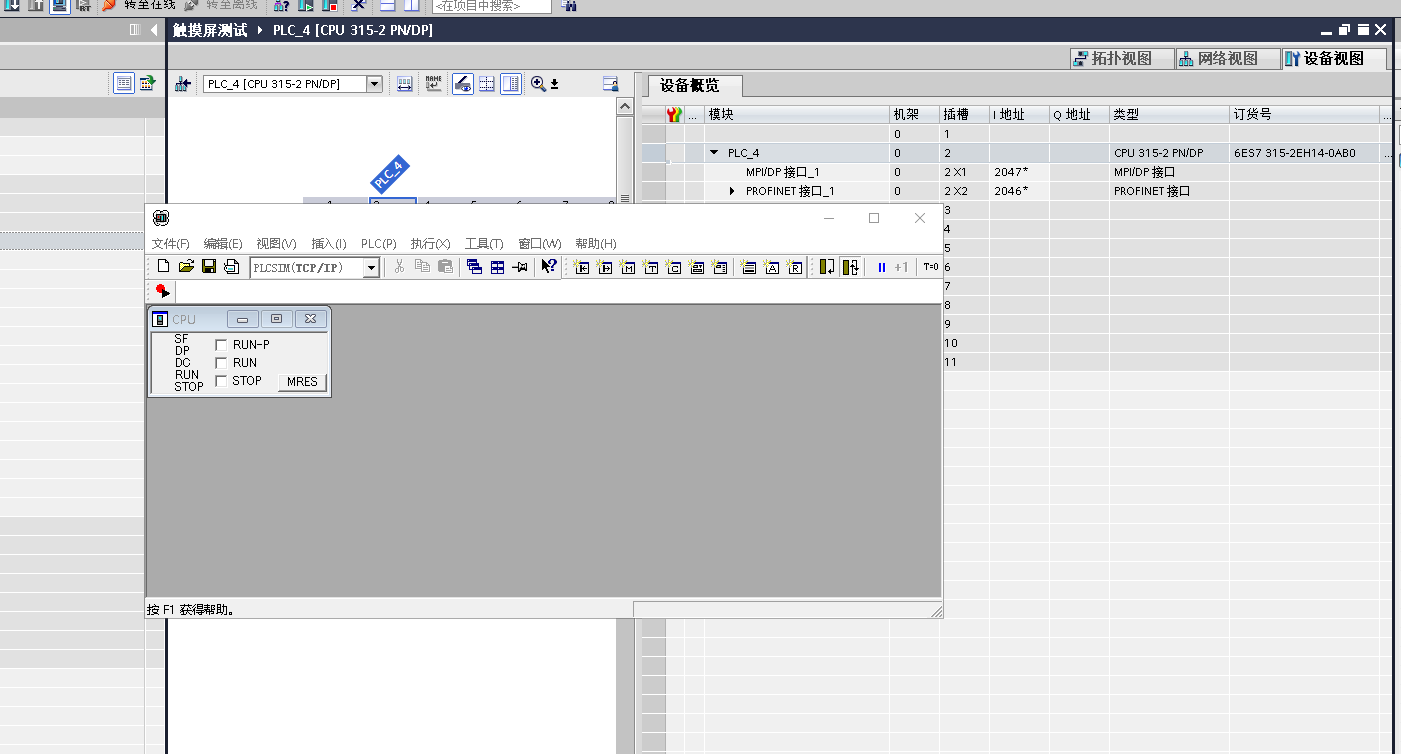
Task: Click the Save icon in PLCSIM toolbar
Action: pyautogui.click(x=209, y=266)
